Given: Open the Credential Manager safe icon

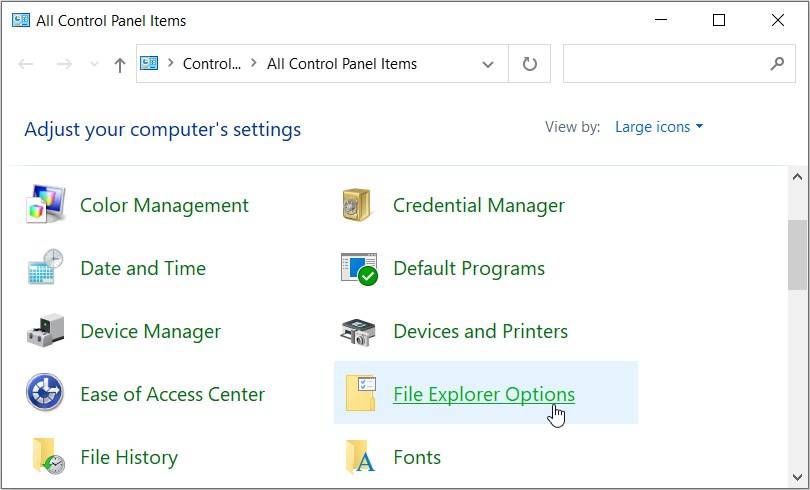Looking at the screenshot, I should pos(358,205).
